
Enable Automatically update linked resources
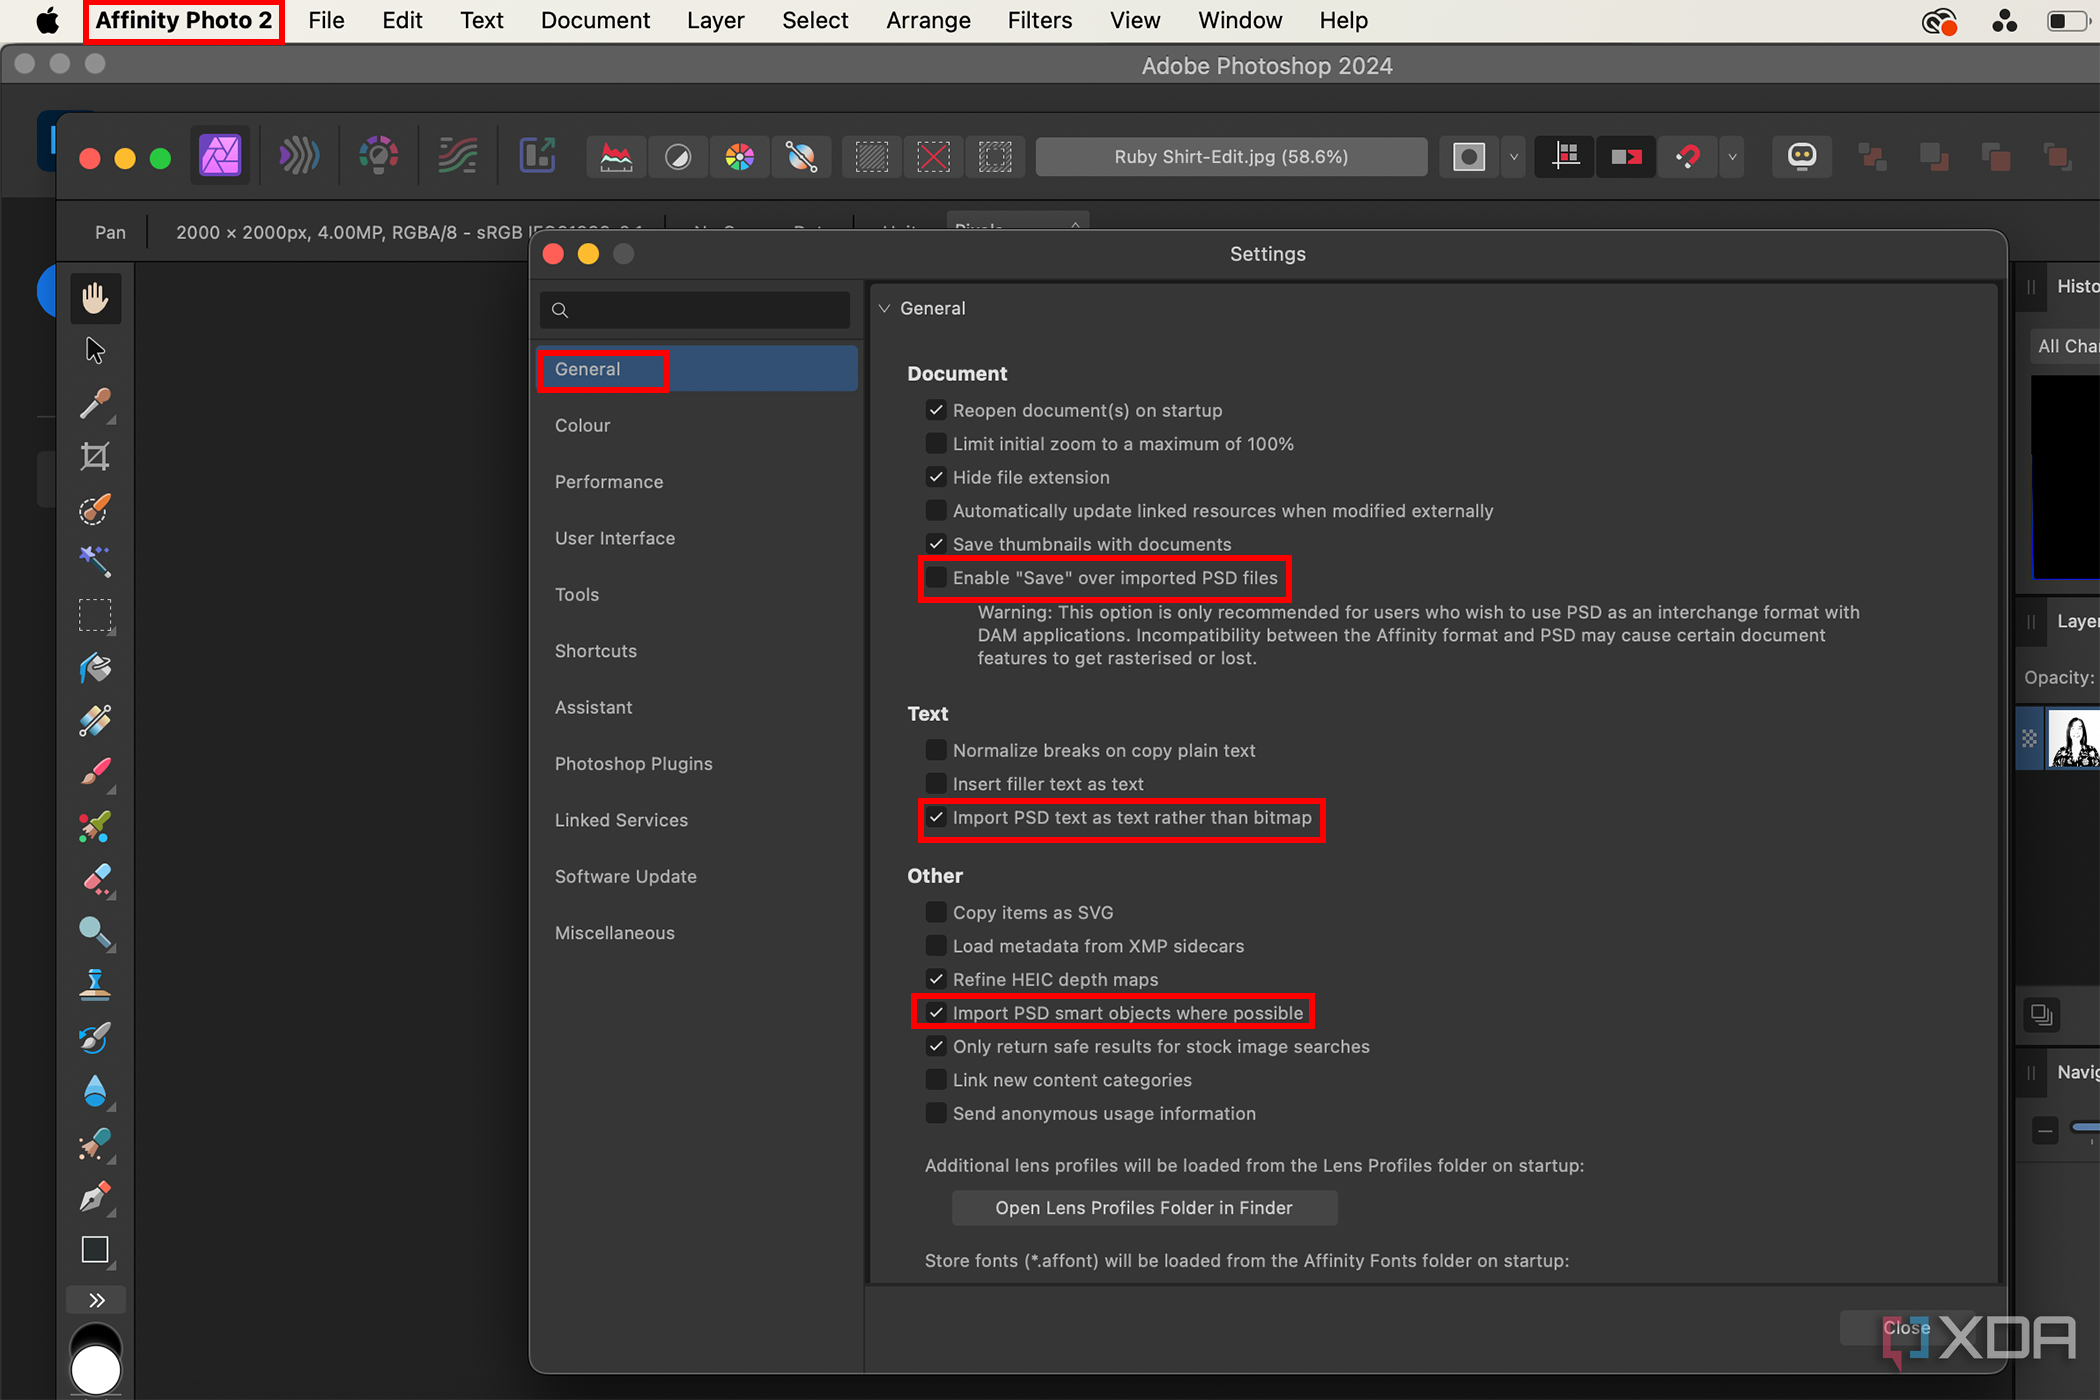point(936,510)
